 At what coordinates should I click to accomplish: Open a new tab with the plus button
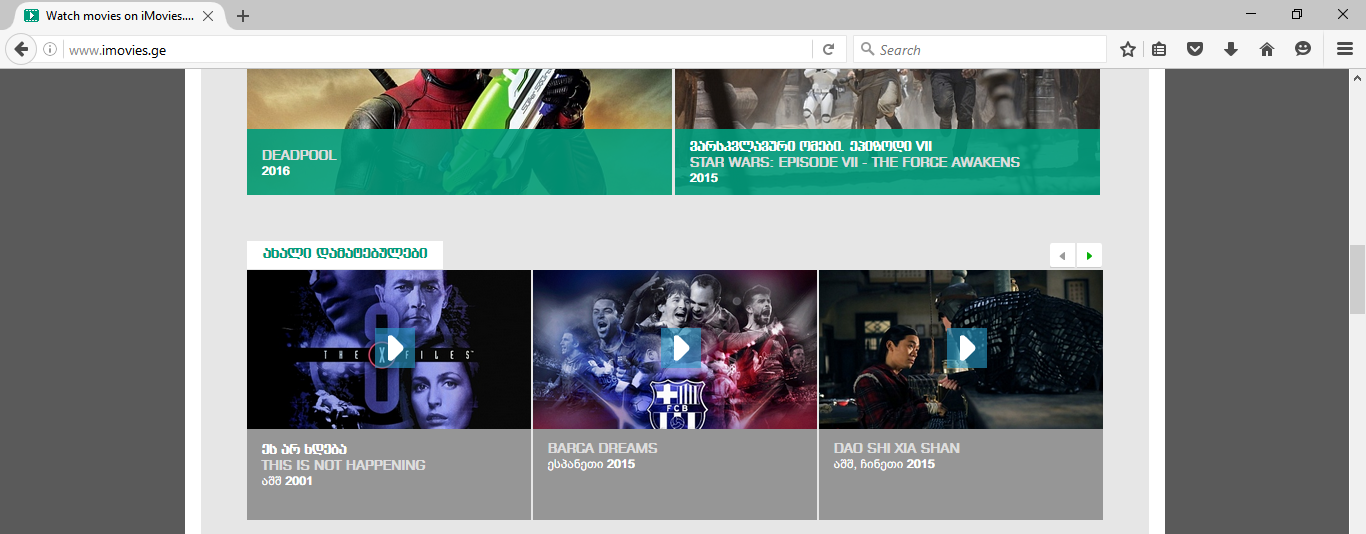coord(243,16)
